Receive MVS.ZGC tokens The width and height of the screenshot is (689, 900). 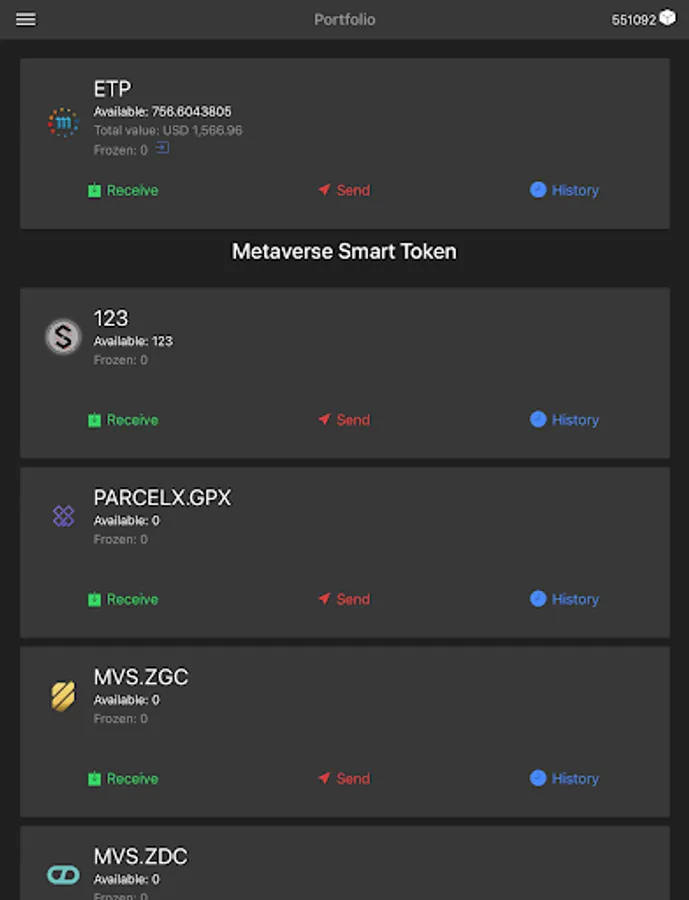click(123, 778)
